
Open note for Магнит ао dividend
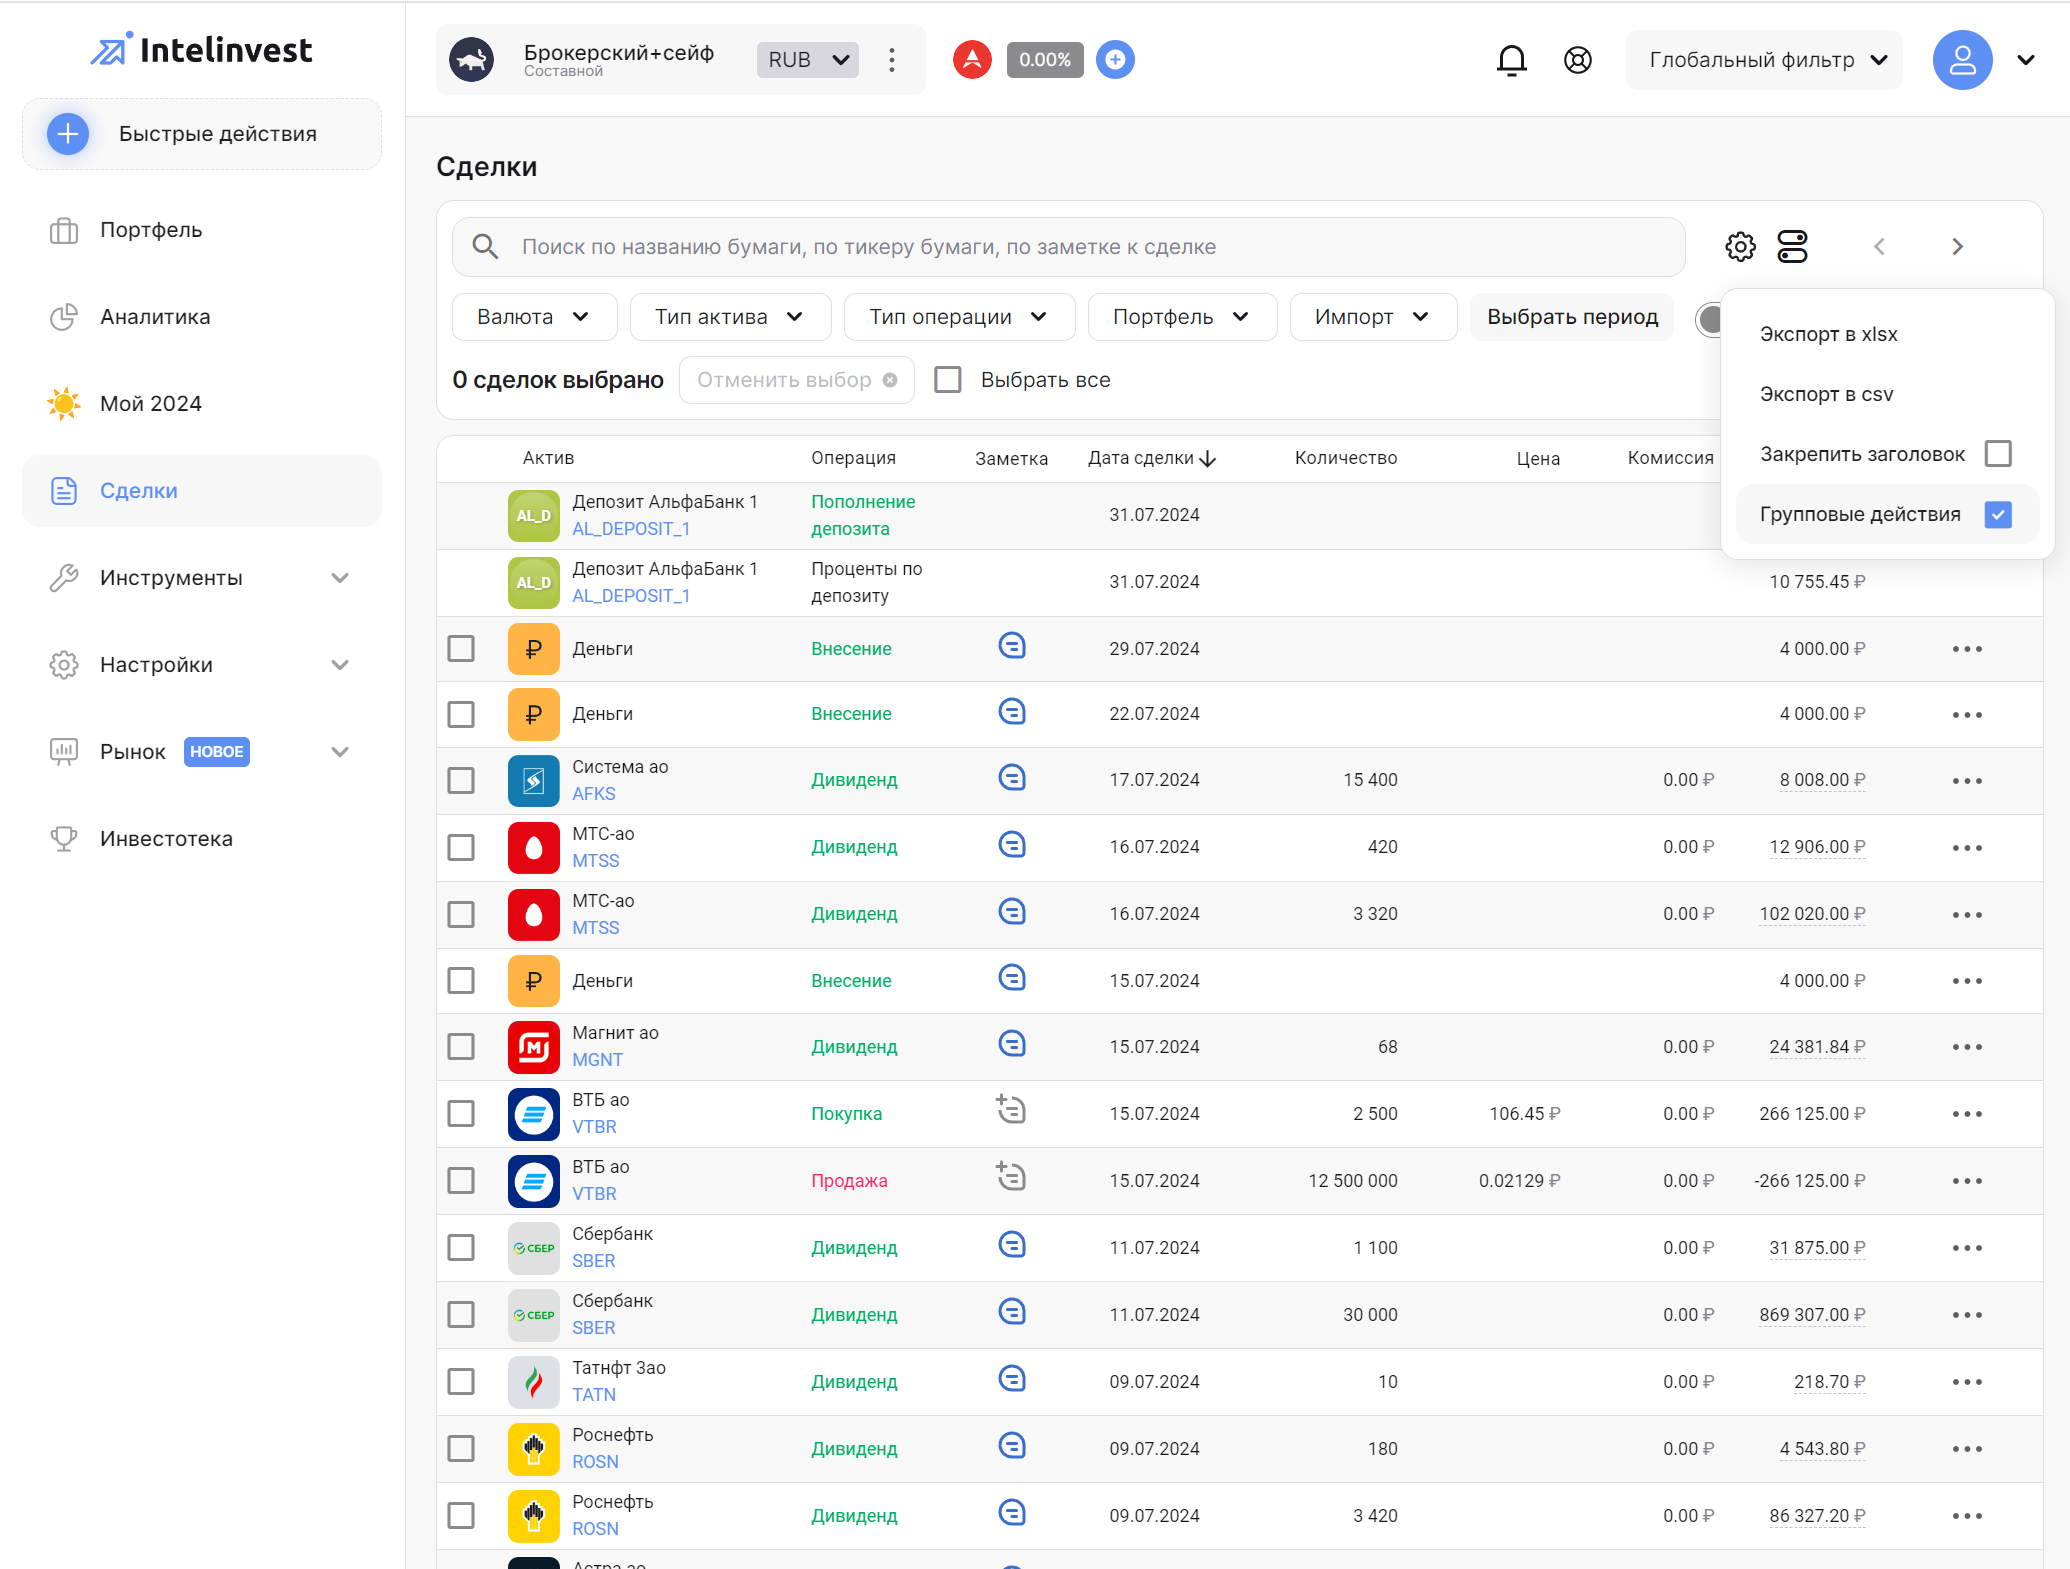click(1012, 1044)
